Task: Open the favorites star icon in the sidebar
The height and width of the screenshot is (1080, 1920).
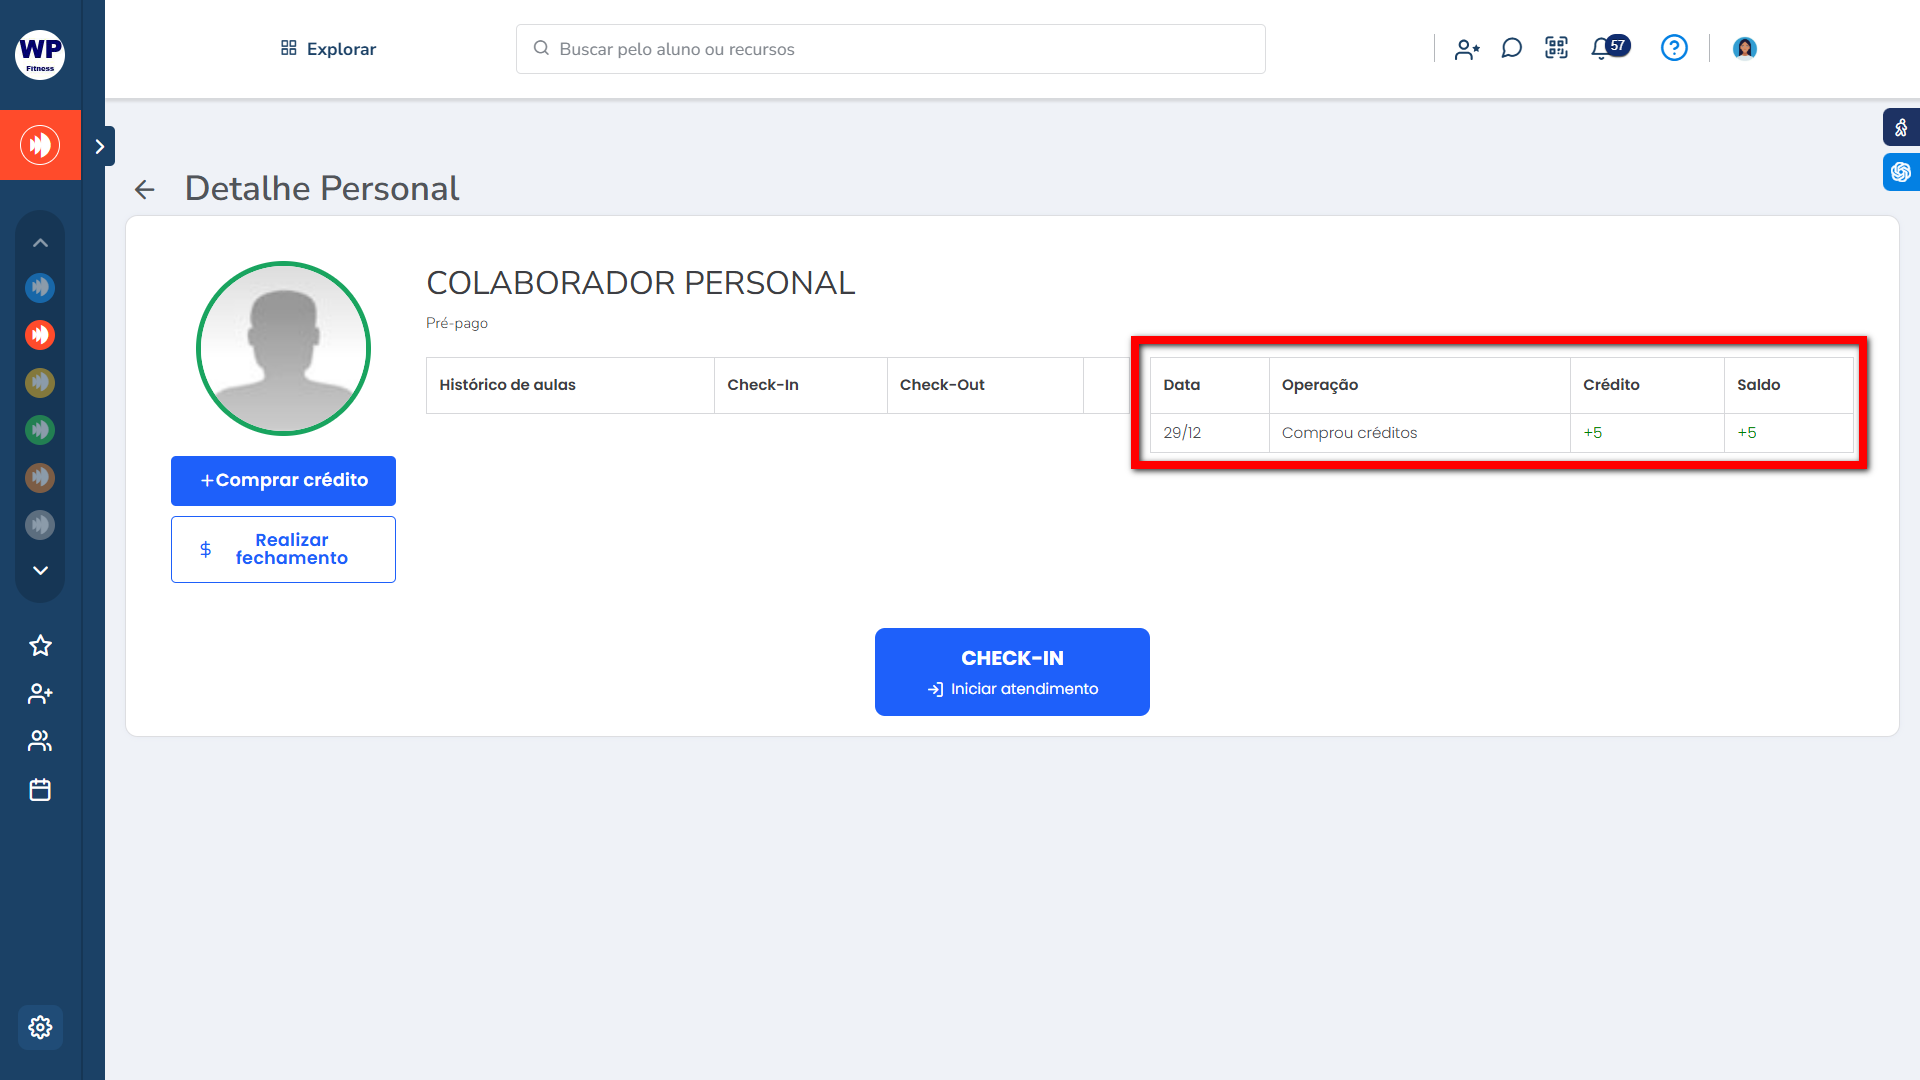Action: click(x=40, y=646)
